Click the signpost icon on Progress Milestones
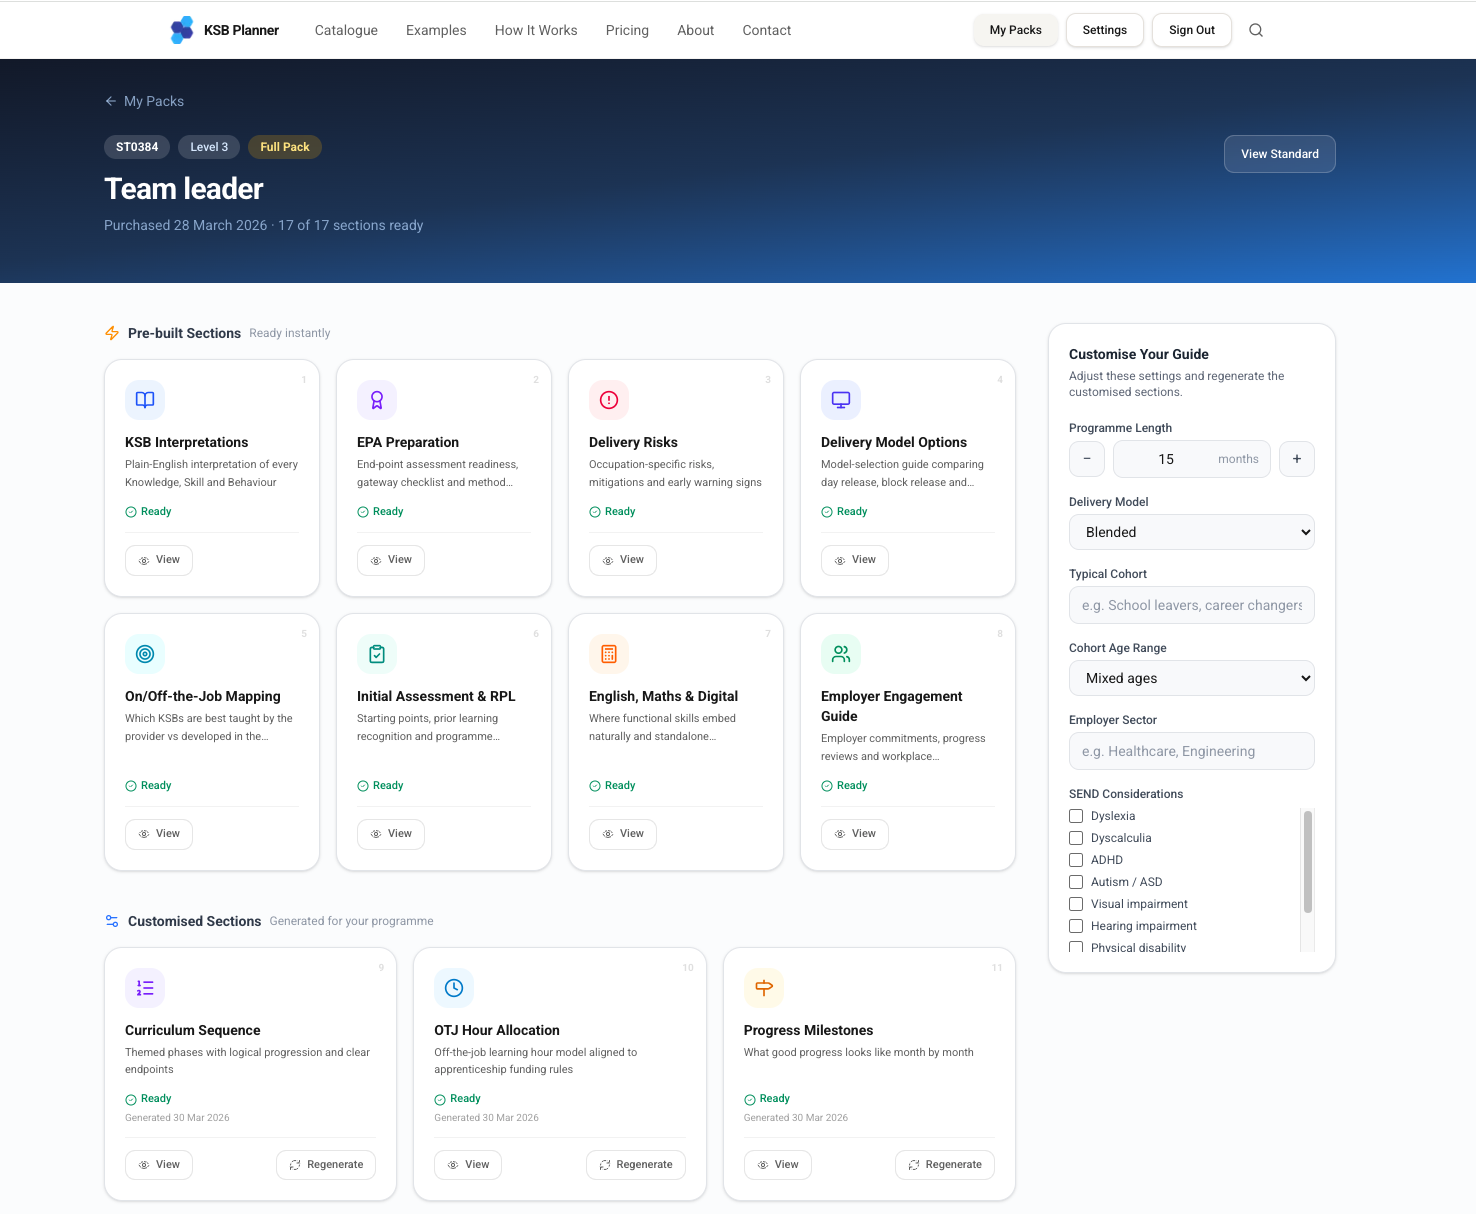 tap(764, 987)
